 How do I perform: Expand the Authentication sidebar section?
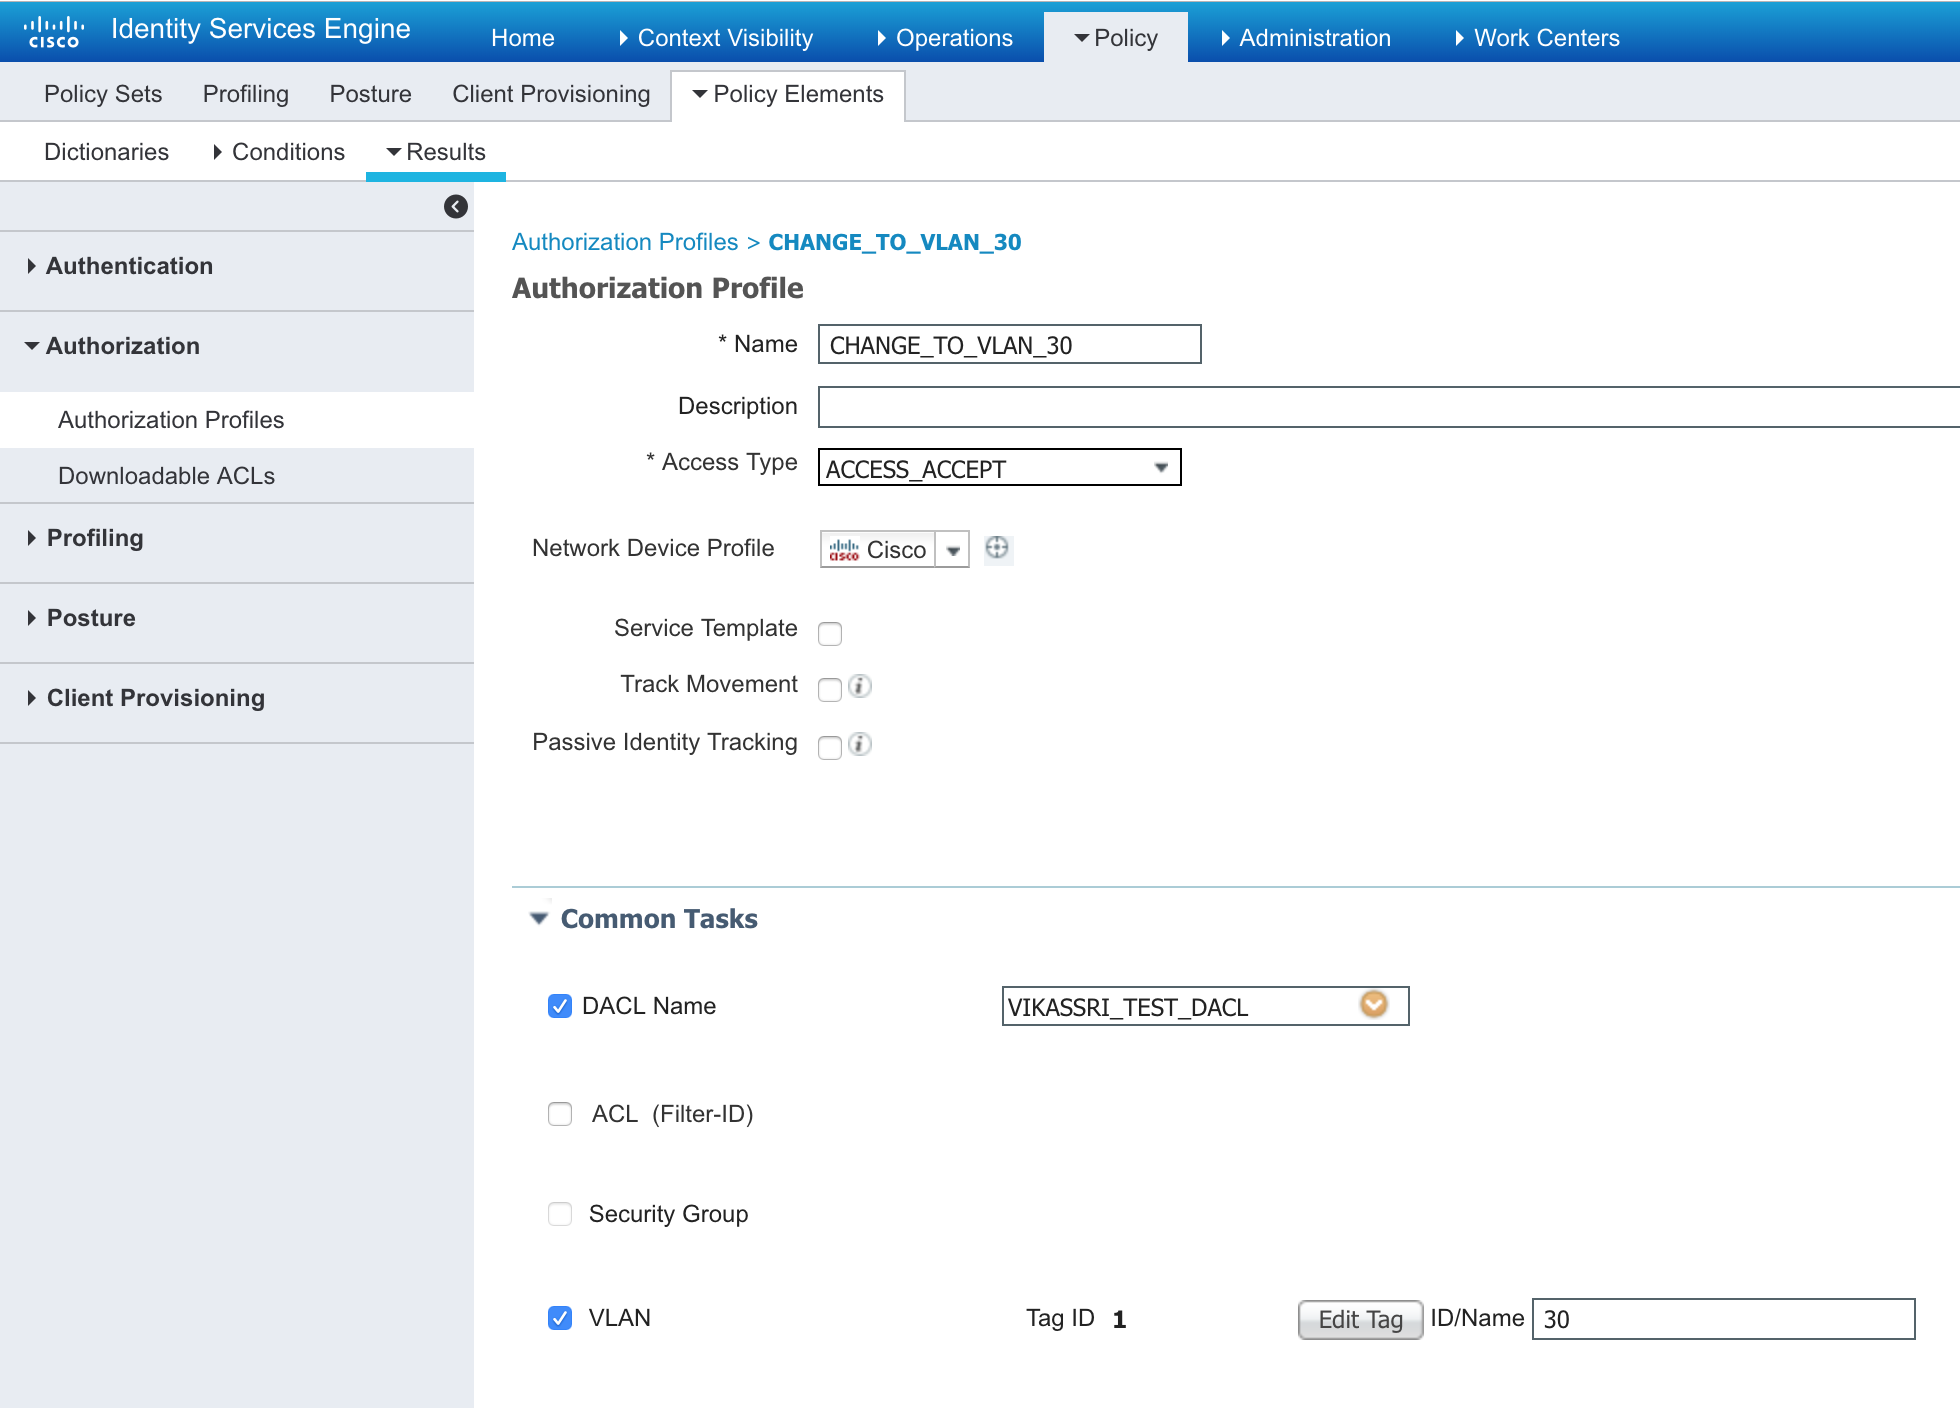click(129, 266)
